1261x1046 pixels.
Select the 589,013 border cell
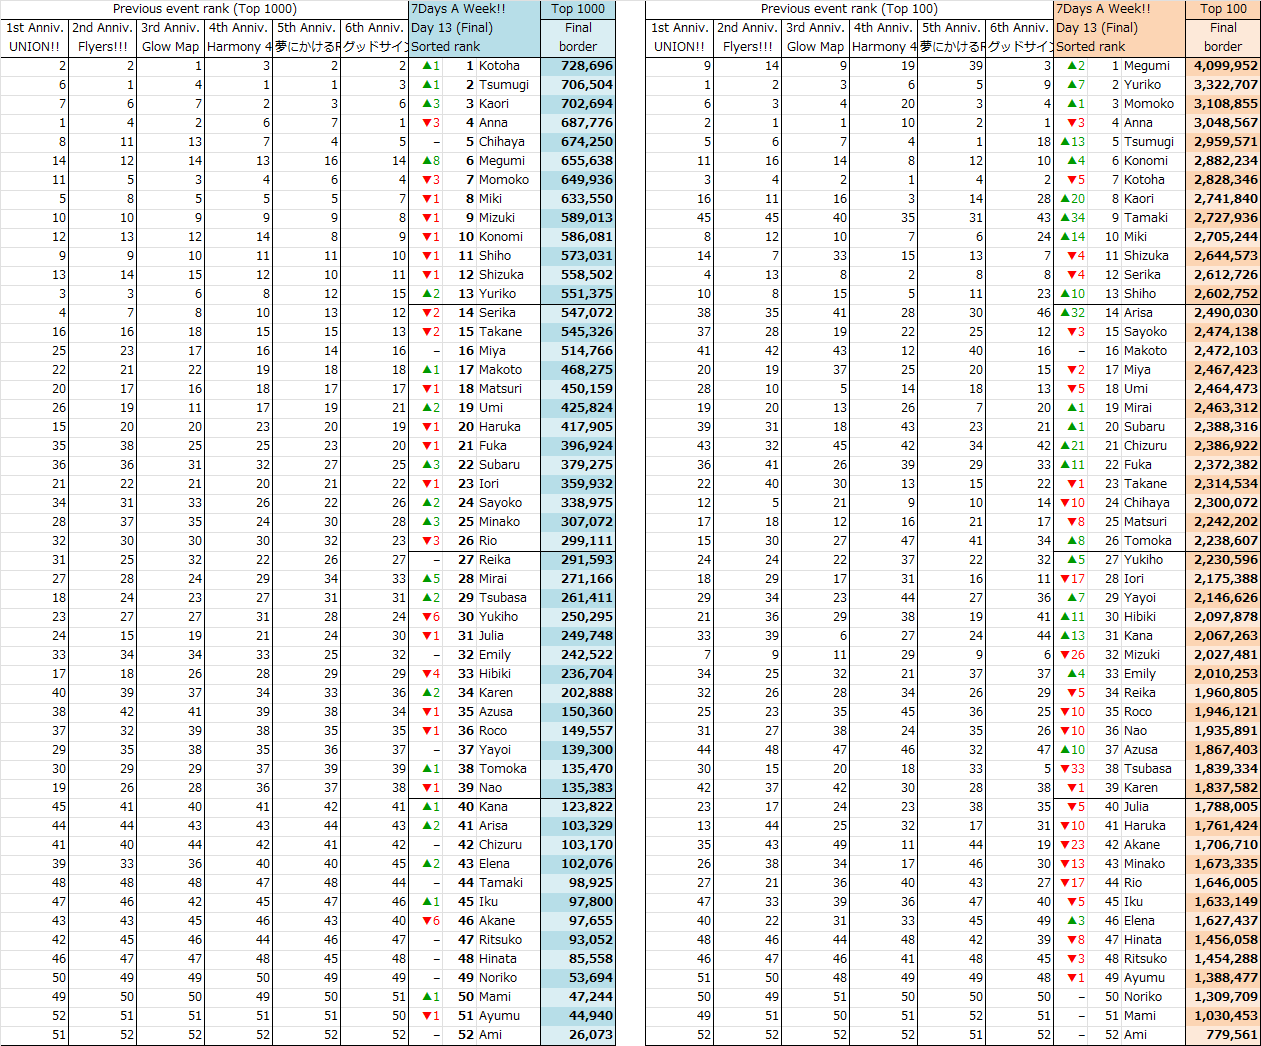click(578, 218)
